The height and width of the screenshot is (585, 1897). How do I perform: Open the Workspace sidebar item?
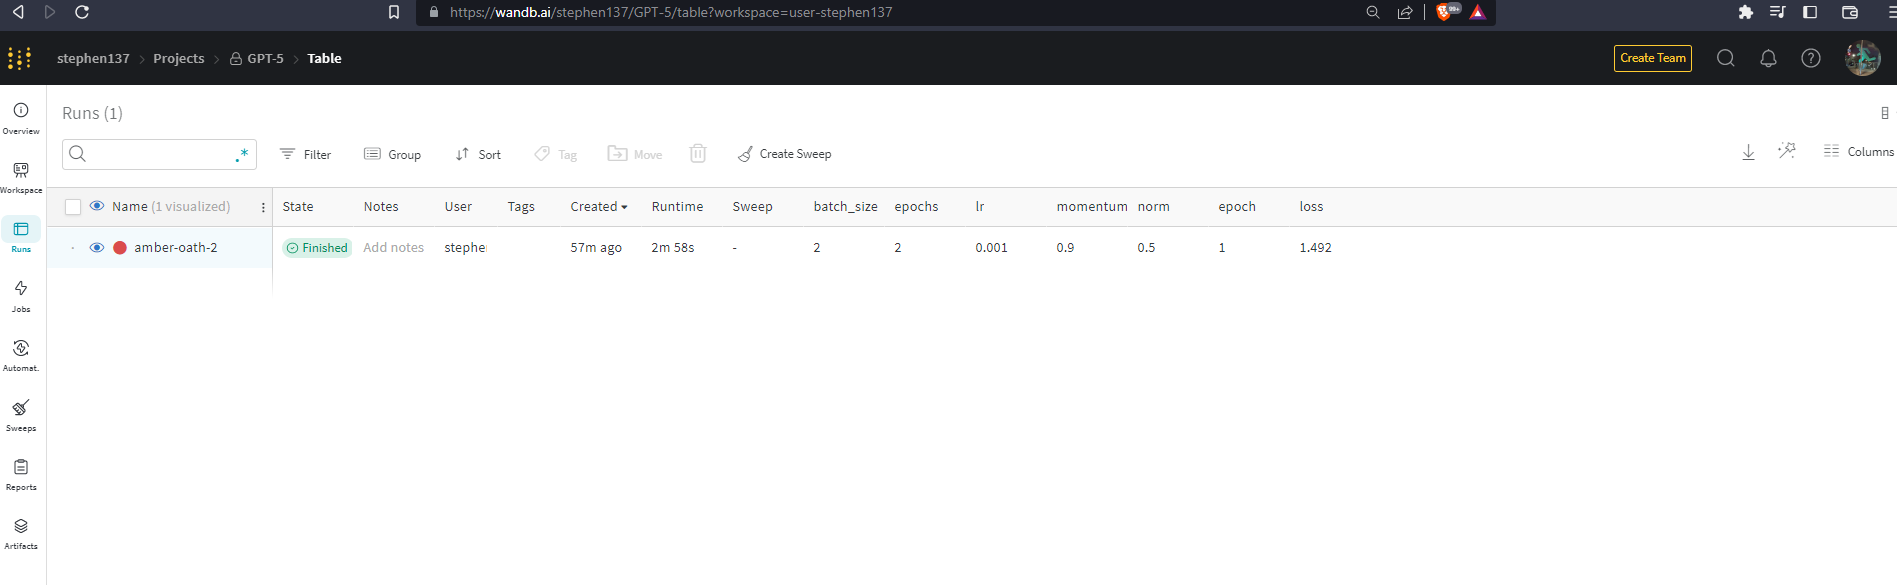click(x=21, y=176)
